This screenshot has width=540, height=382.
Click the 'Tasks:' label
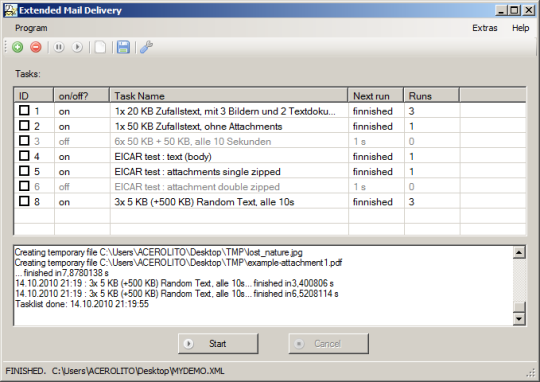(x=28, y=74)
